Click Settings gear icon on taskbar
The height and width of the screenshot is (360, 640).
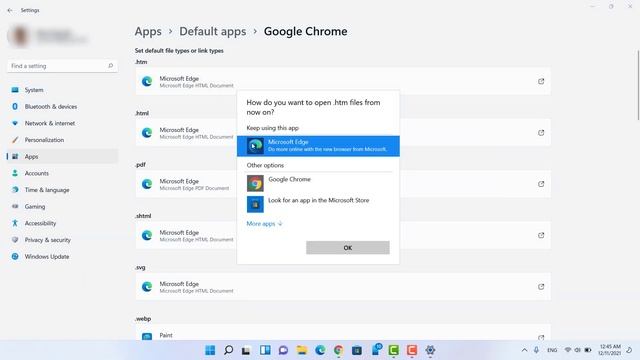click(430, 350)
